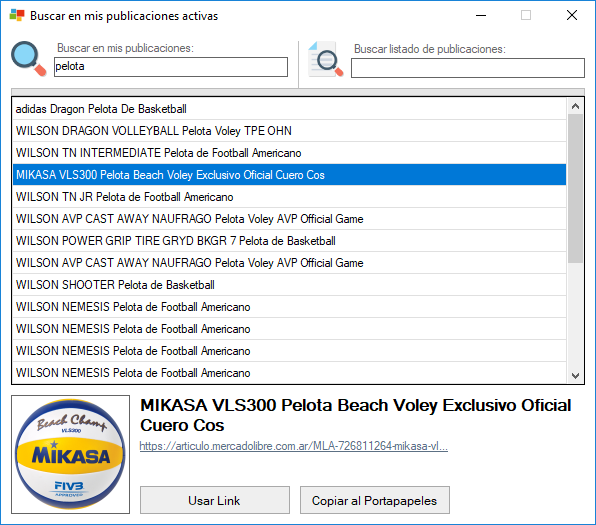Focus the 'Buscar listado de publicaciones' field
This screenshot has width=596, height=525.
tap(468, 68)
